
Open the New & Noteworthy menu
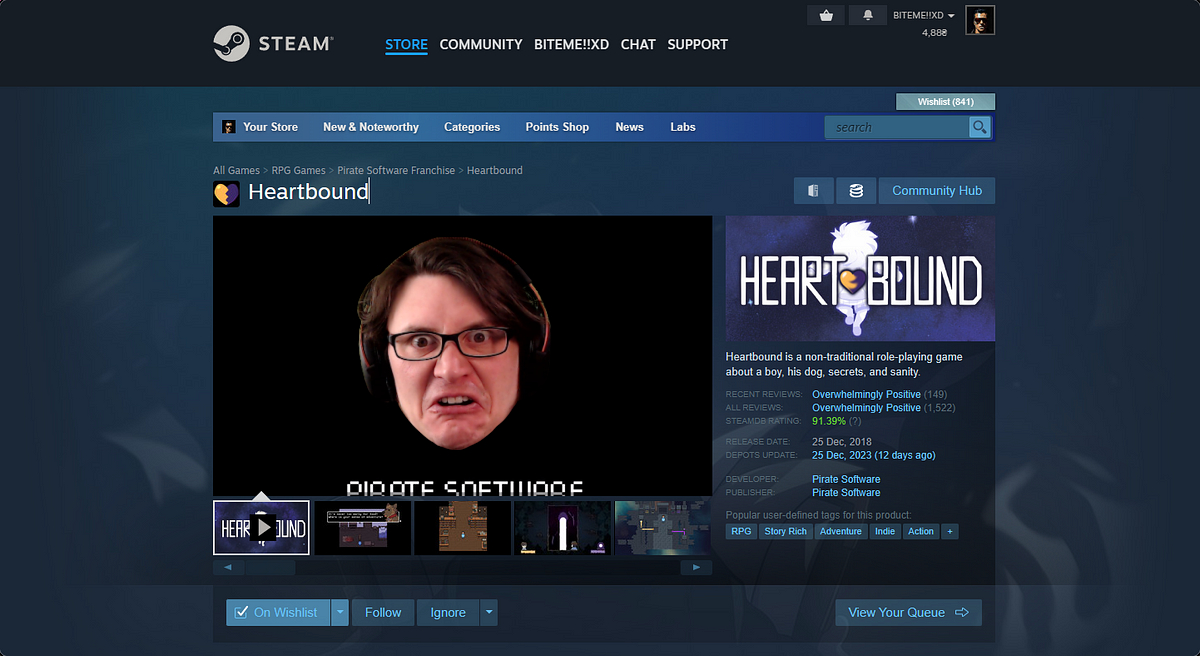pyautogui.click(x=371, y=127)
